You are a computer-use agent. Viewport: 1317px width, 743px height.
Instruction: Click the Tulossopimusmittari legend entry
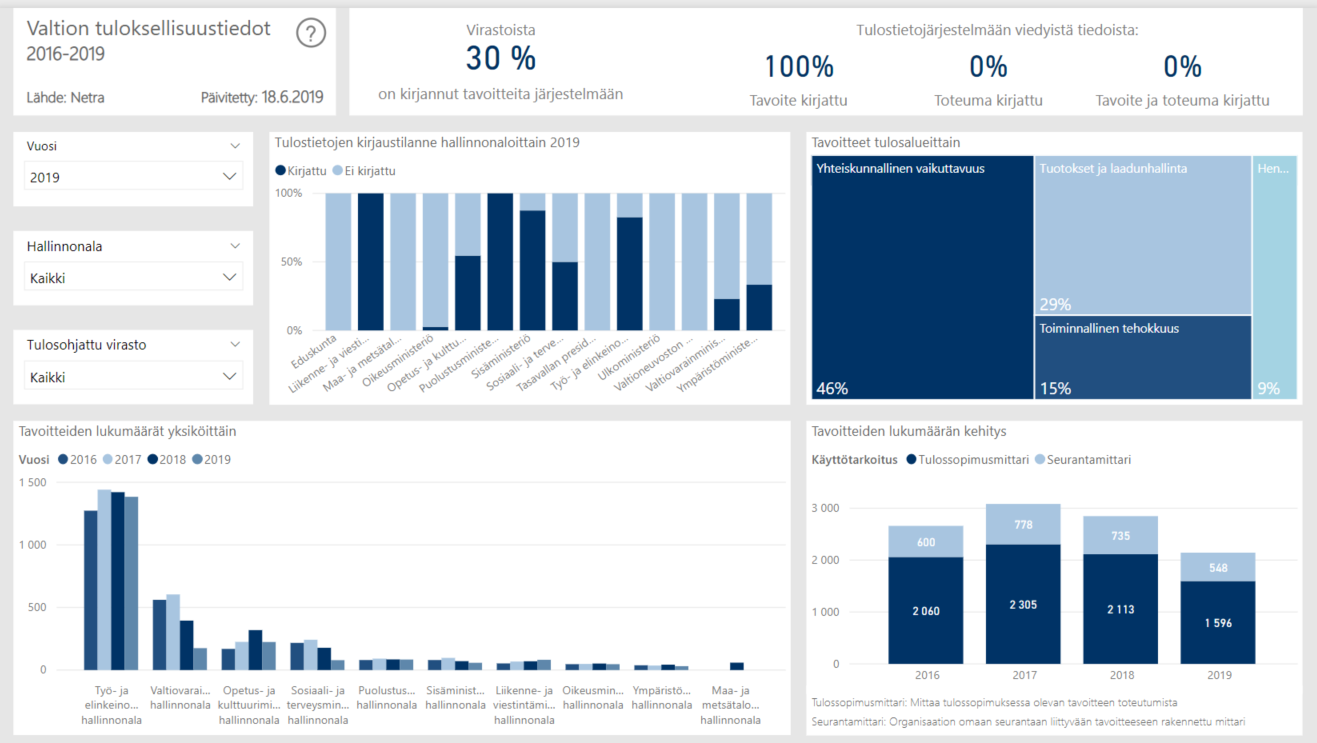click(x=967, y=460)
